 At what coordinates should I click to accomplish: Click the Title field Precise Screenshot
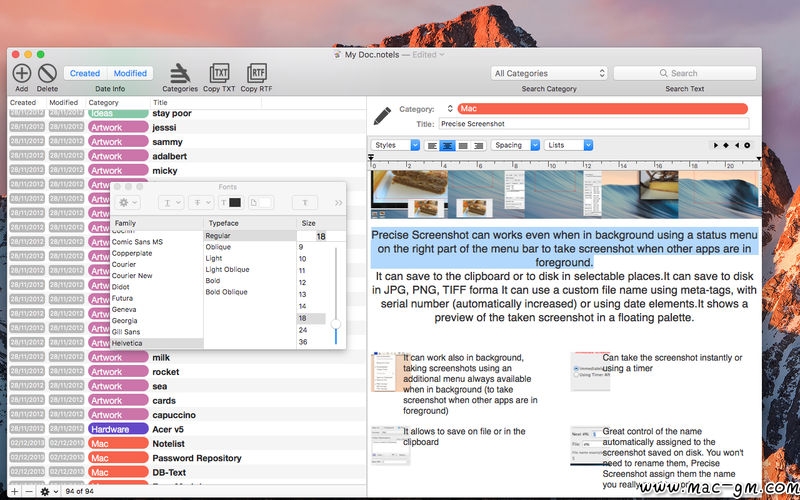coord(594,124)
